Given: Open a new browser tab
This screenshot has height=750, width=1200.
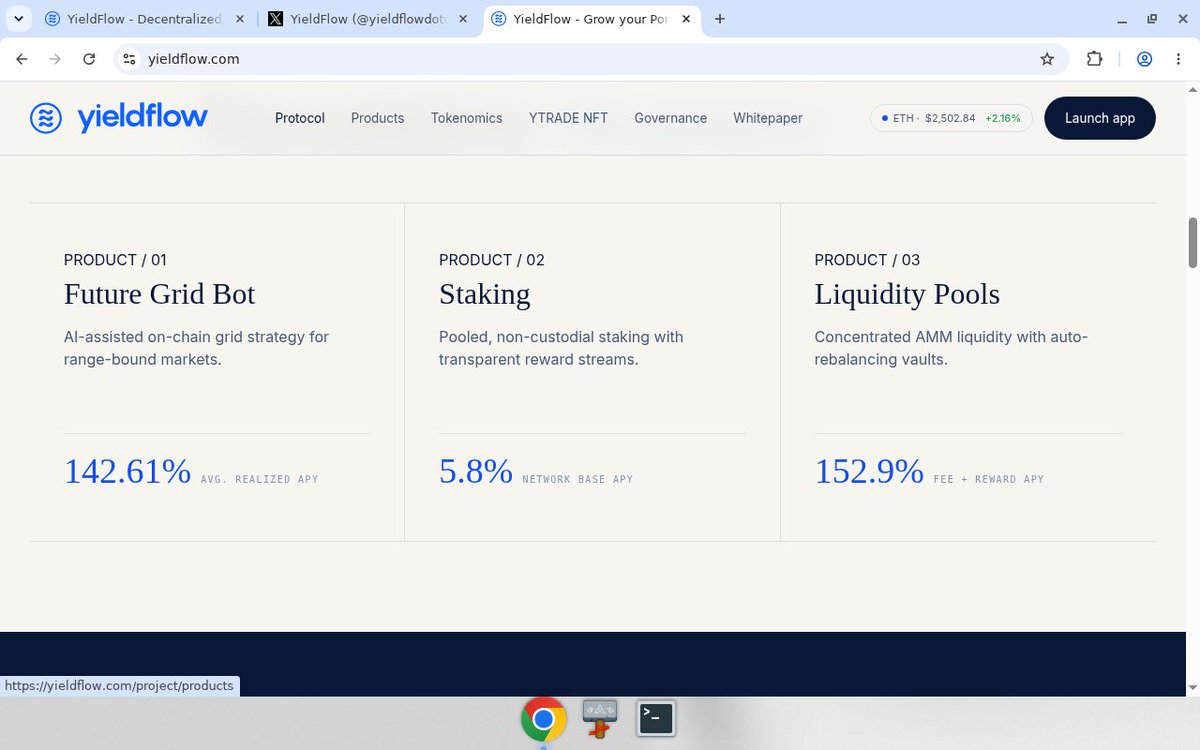Looking at the screenshot, I should pos(720,19).
